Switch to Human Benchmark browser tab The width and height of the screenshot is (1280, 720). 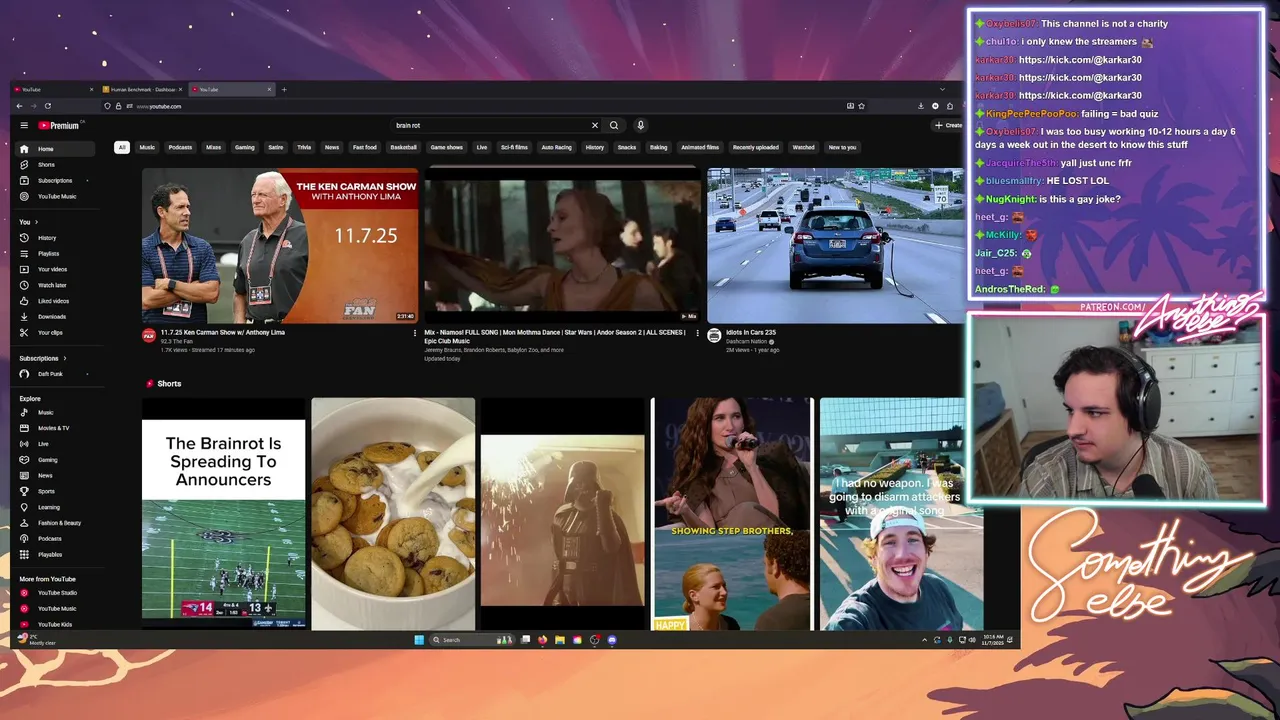143,90
